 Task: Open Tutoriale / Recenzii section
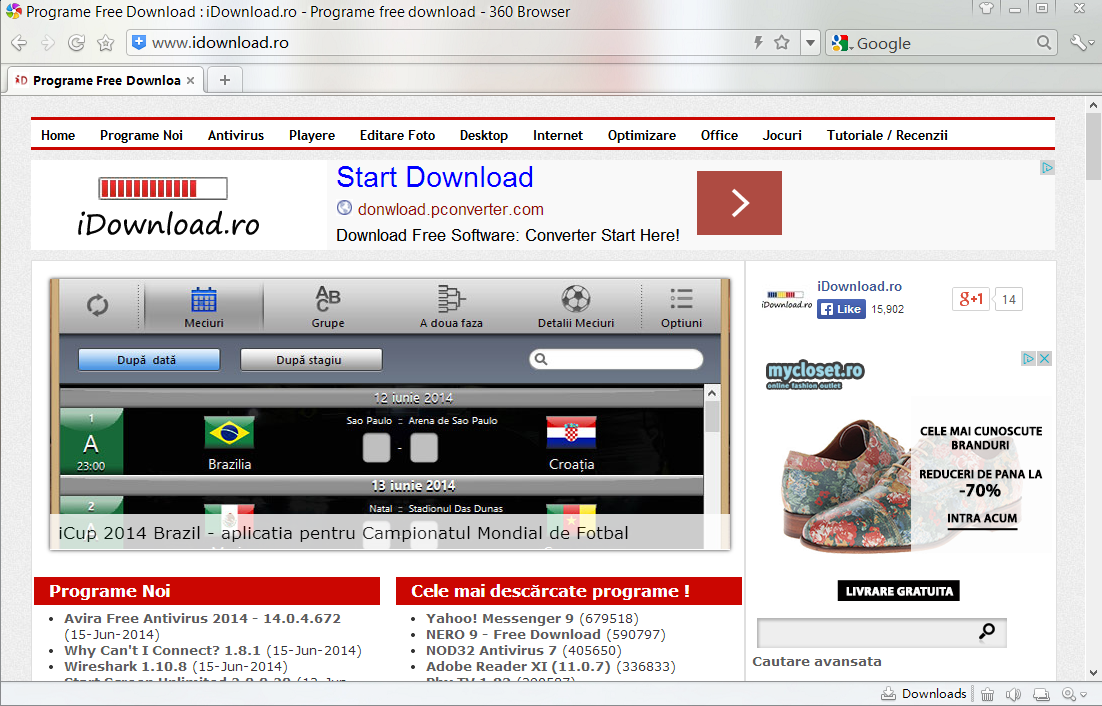887,135
